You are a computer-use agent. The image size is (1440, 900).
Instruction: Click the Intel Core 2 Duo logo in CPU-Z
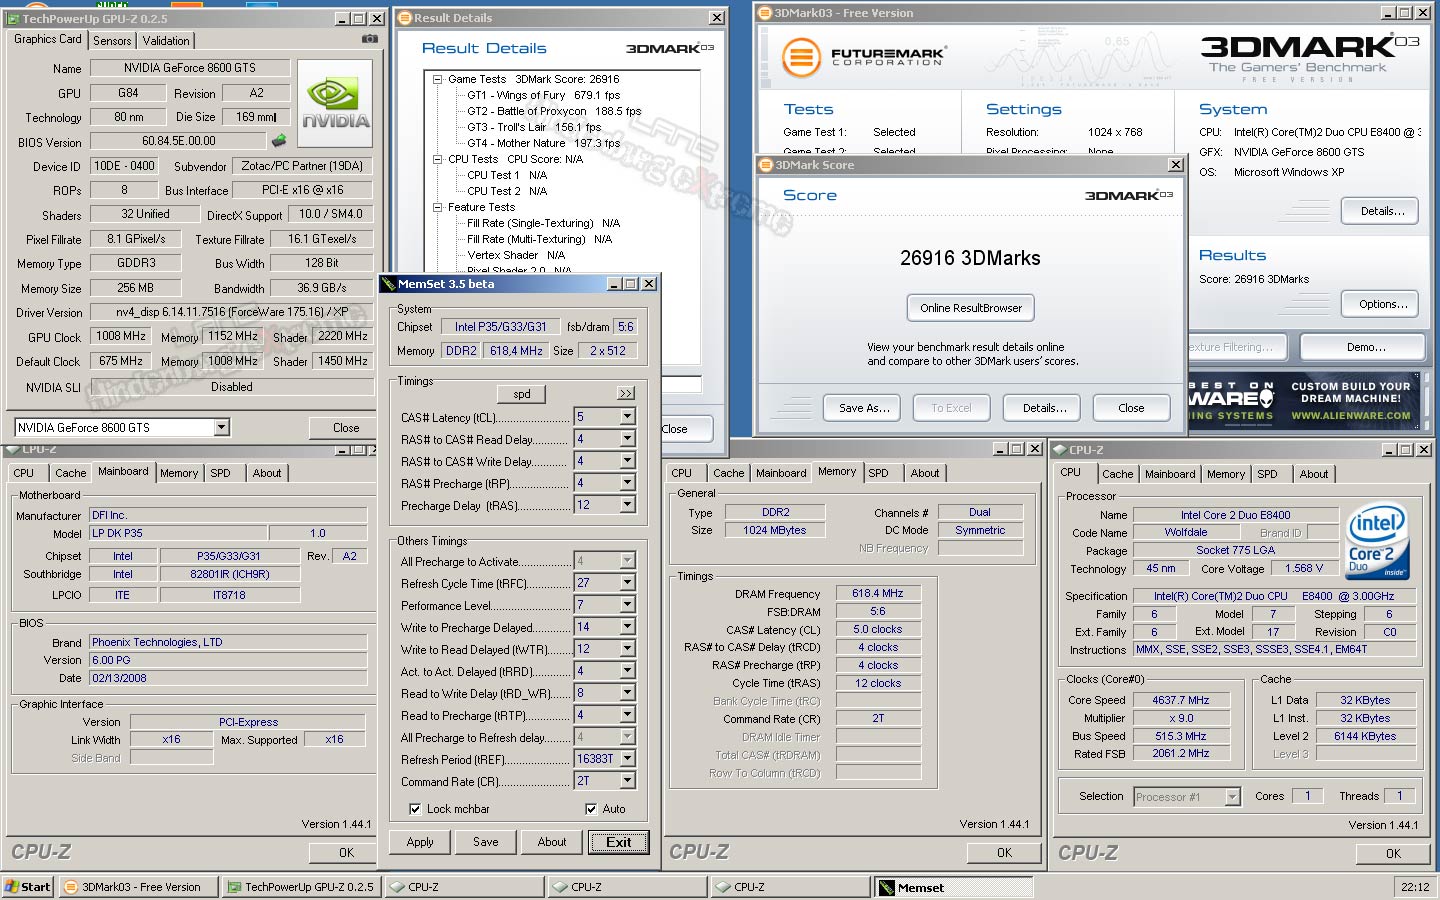(1377, 541)
